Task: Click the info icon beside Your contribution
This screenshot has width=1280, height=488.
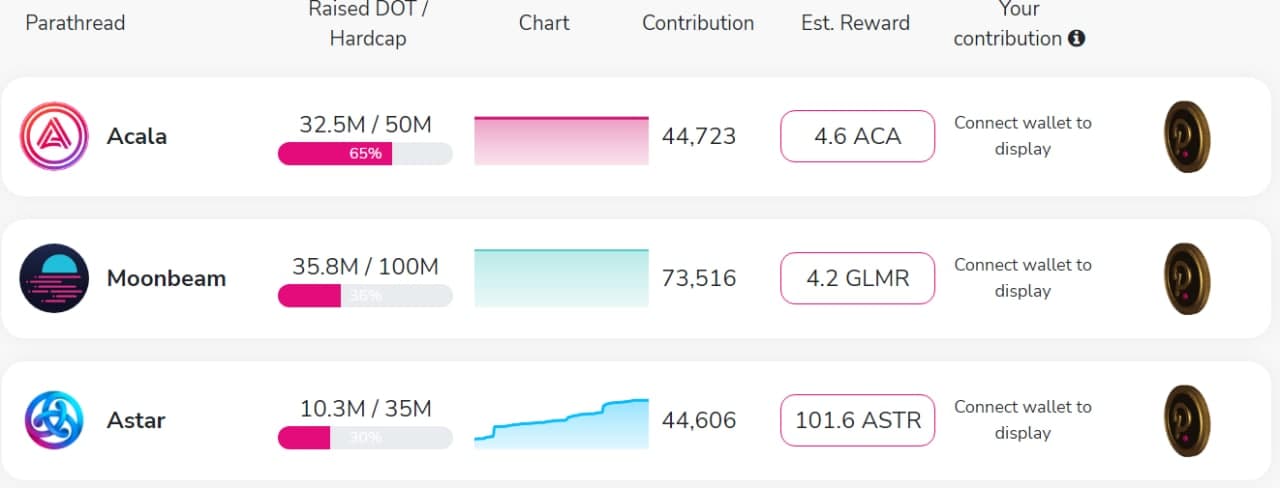Action: 1077,39
